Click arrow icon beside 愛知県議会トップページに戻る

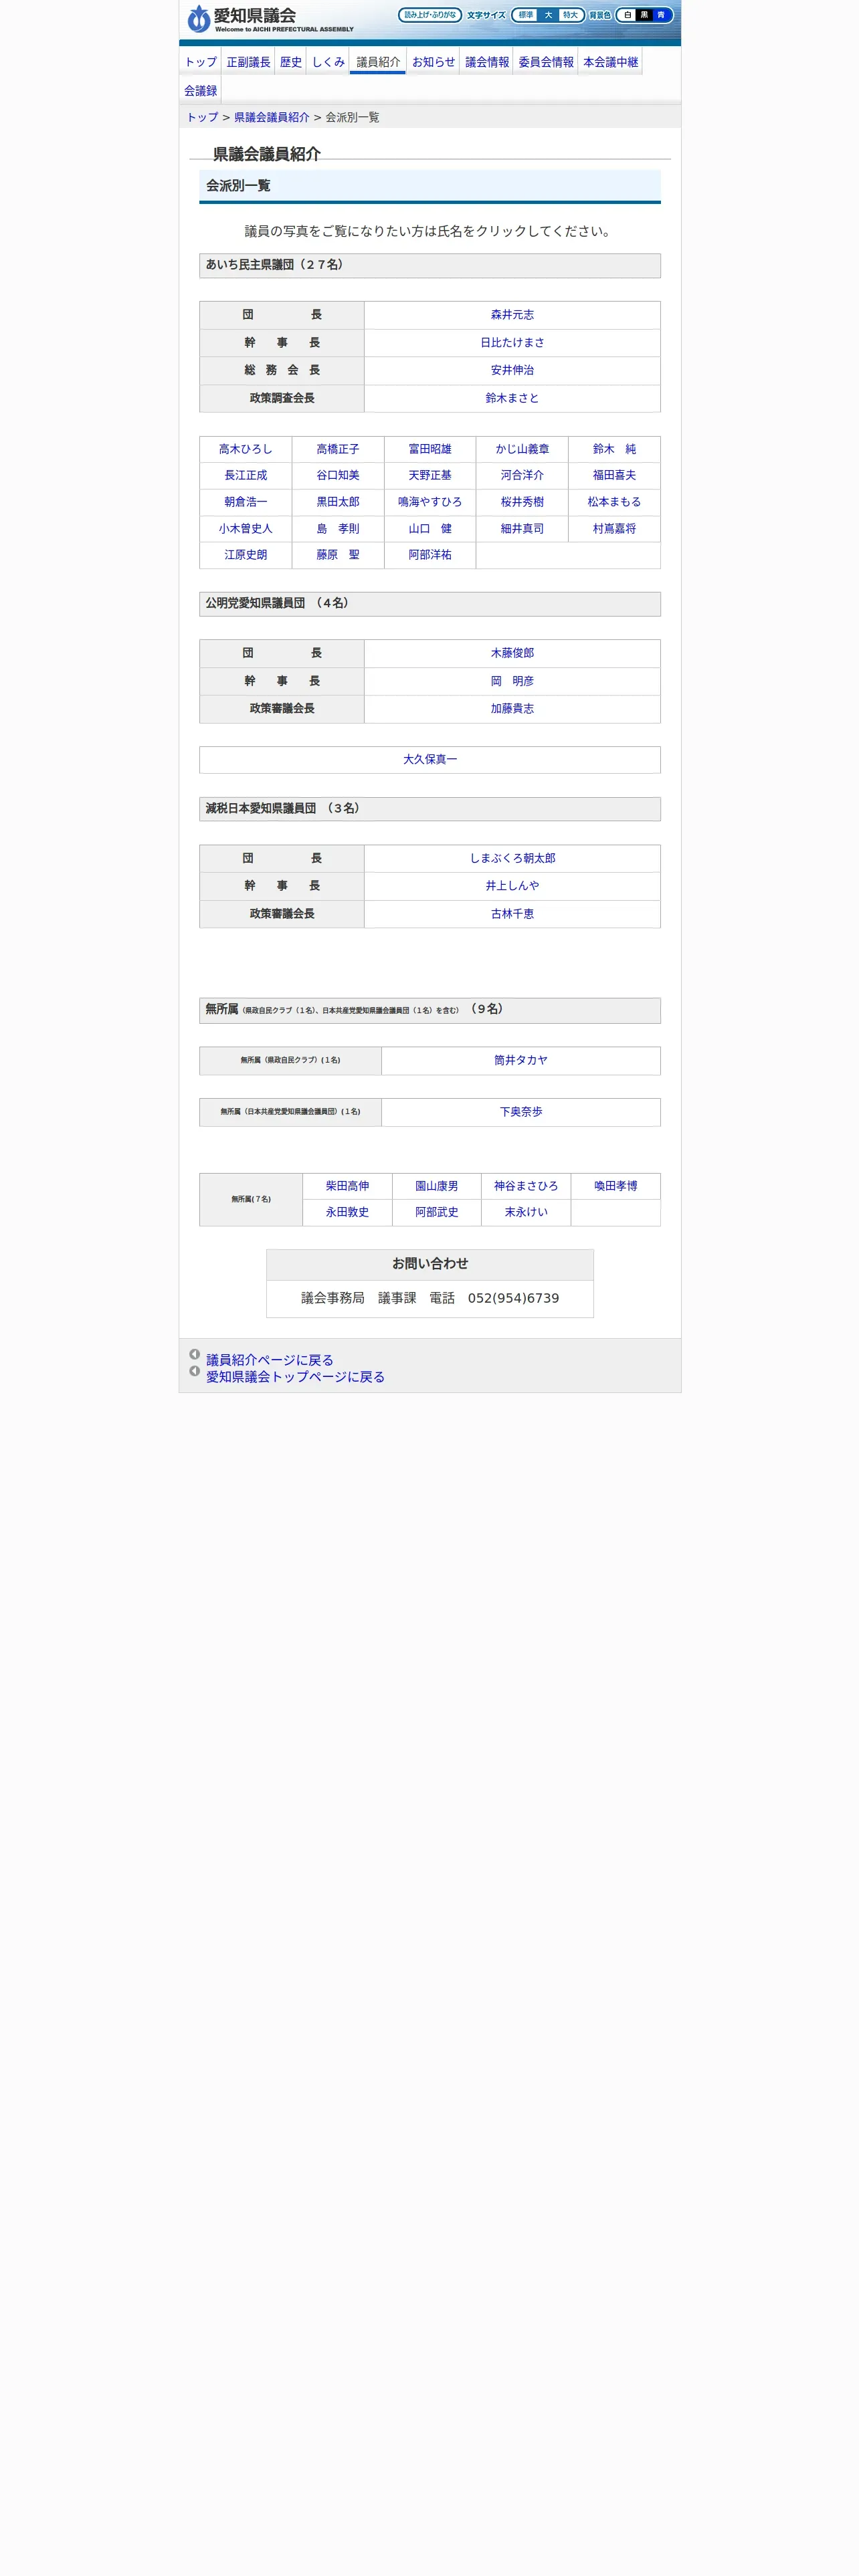[x=194, y=1371]
